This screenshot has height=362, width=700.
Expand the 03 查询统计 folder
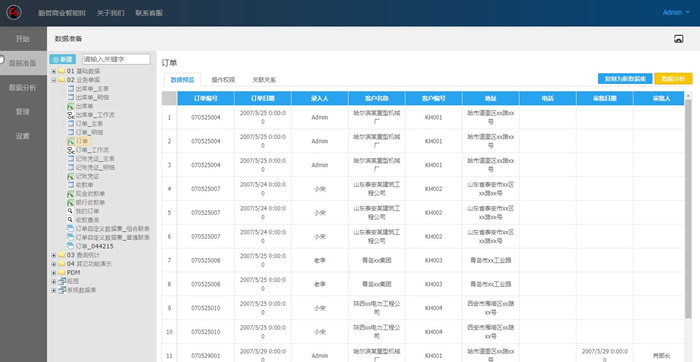click(54, 255)
